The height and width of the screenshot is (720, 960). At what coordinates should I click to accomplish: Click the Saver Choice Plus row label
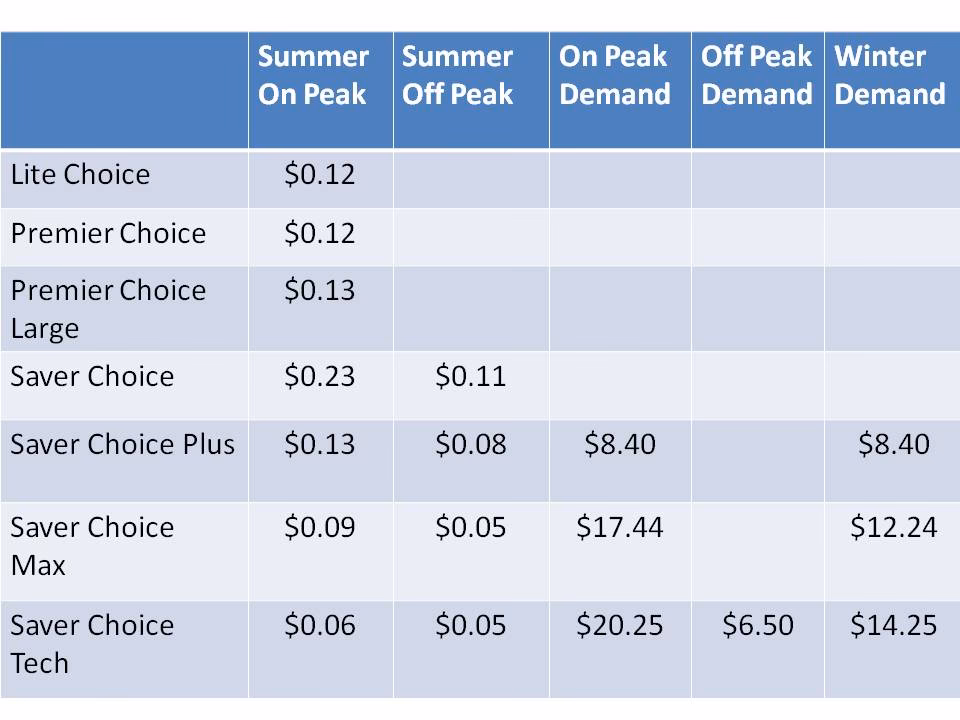coord(122,444)
